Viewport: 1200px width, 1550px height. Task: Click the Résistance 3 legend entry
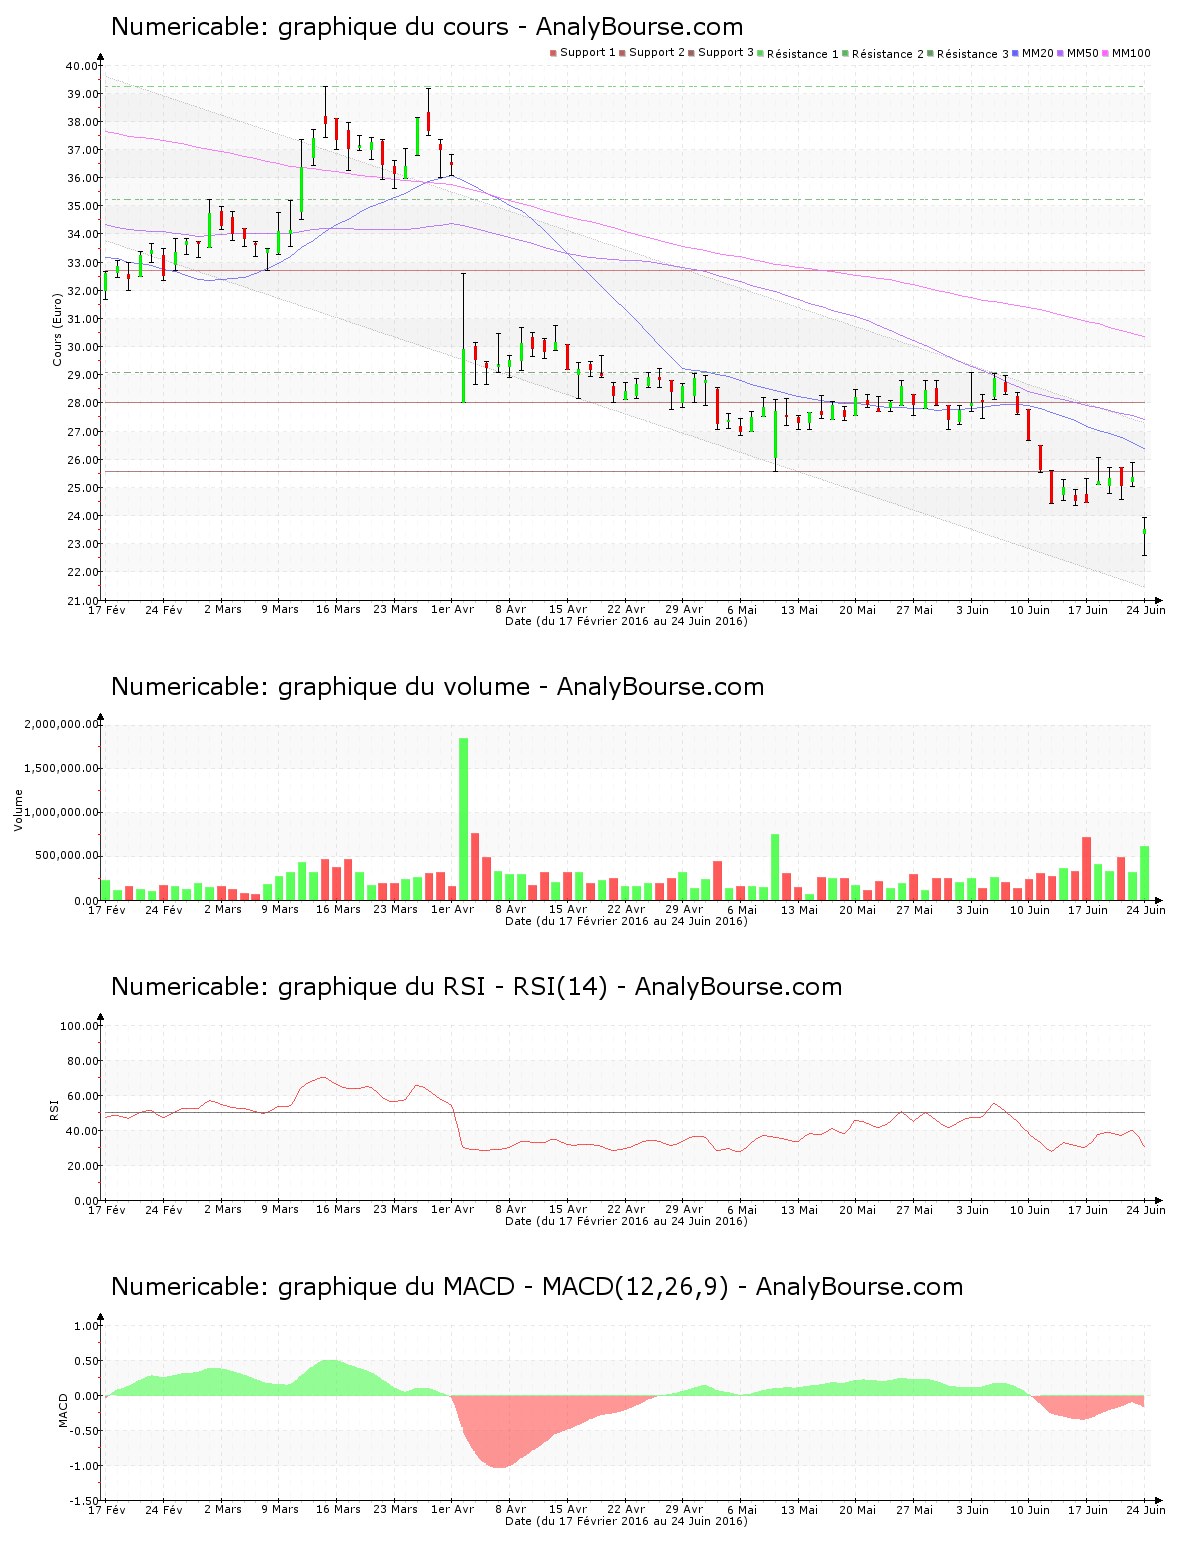(969, 53)
